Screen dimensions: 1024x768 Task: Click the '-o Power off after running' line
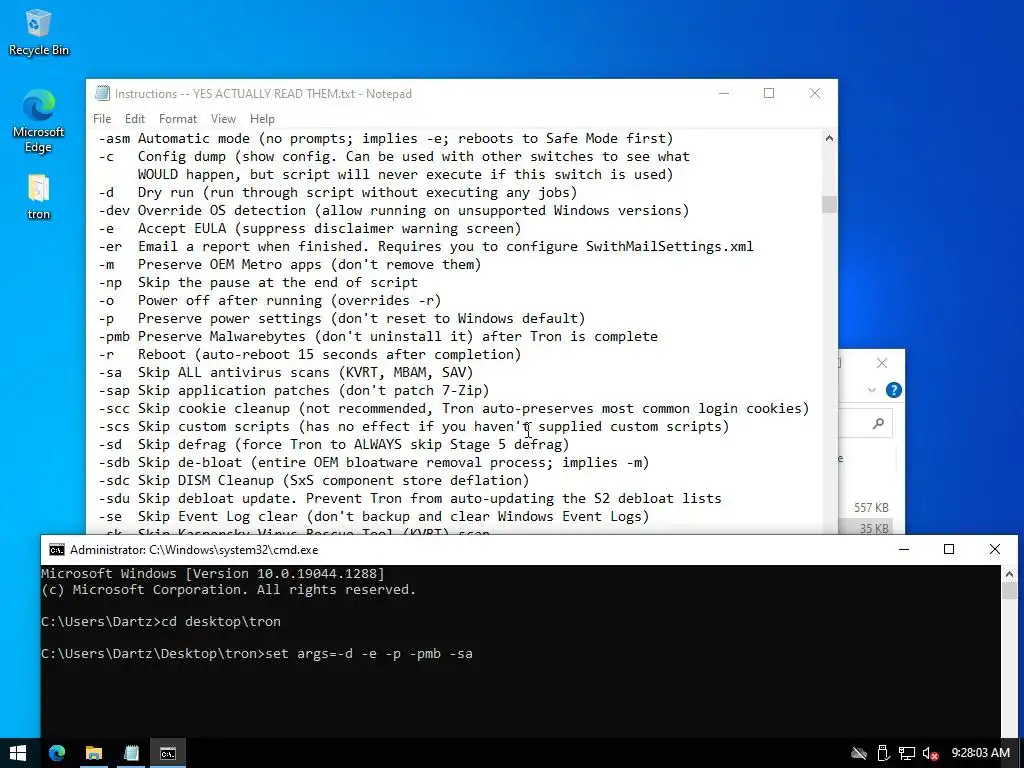click(x=270, y=300)
